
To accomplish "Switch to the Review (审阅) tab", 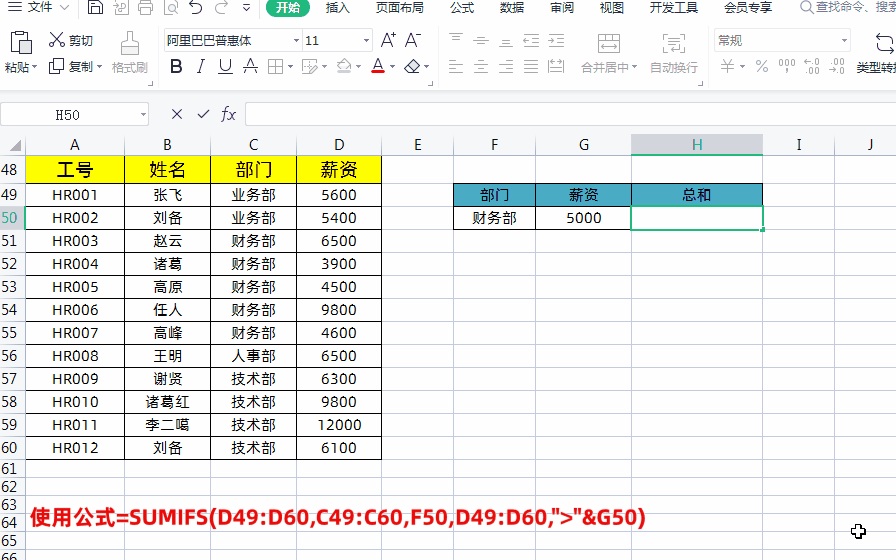I will 562,7.
